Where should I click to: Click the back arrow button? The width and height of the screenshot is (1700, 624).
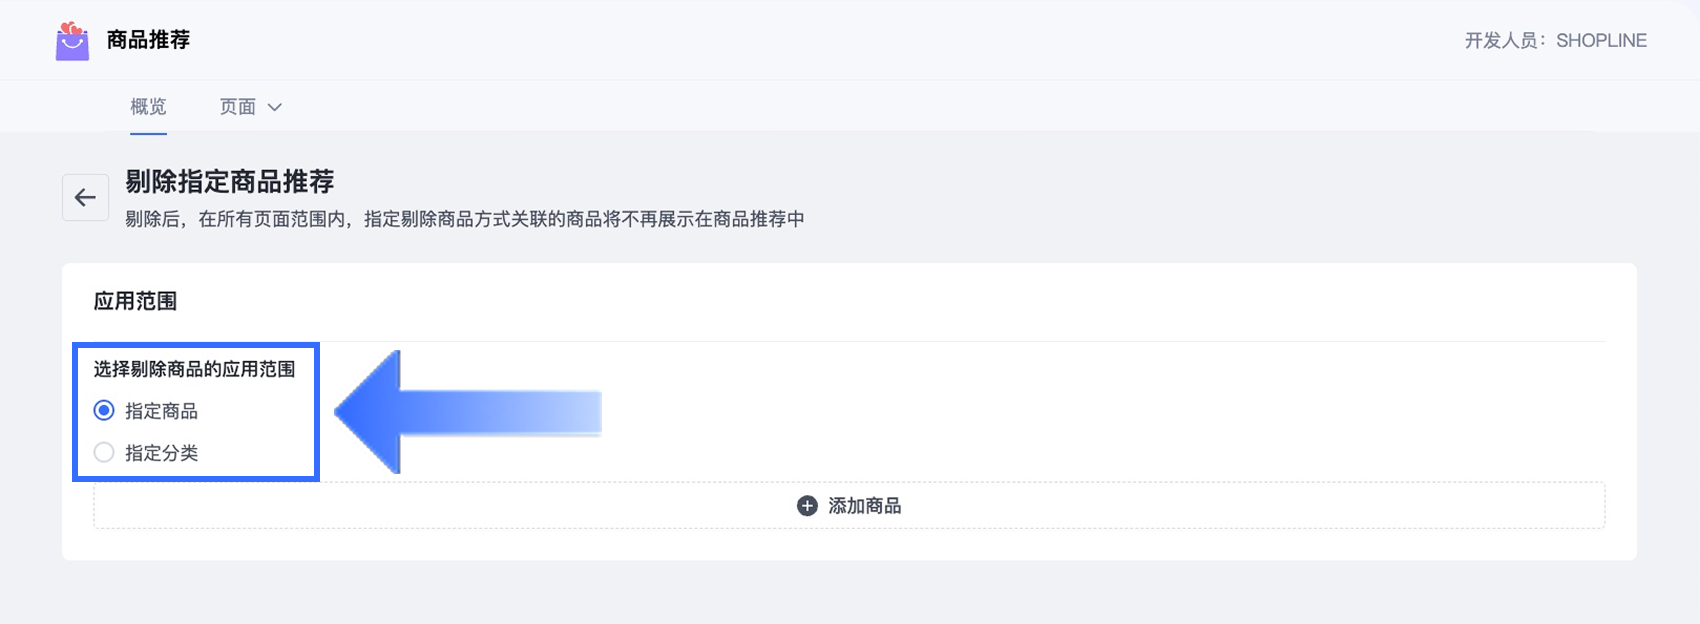pos(85,198)
